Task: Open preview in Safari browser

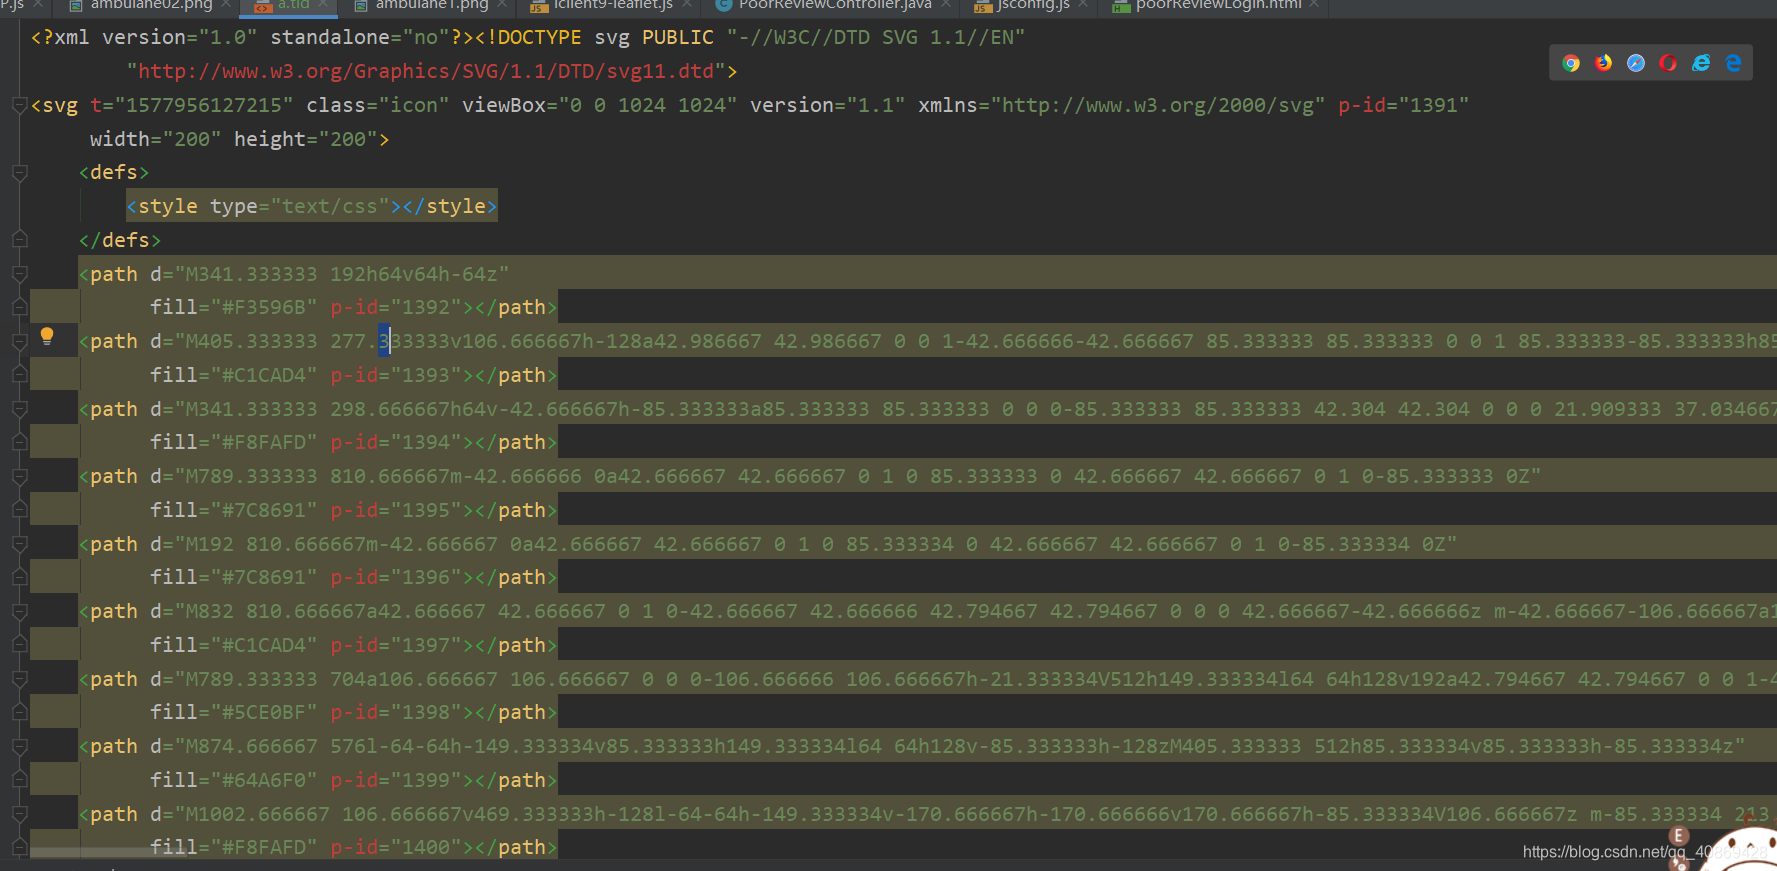Action: 1636,63
